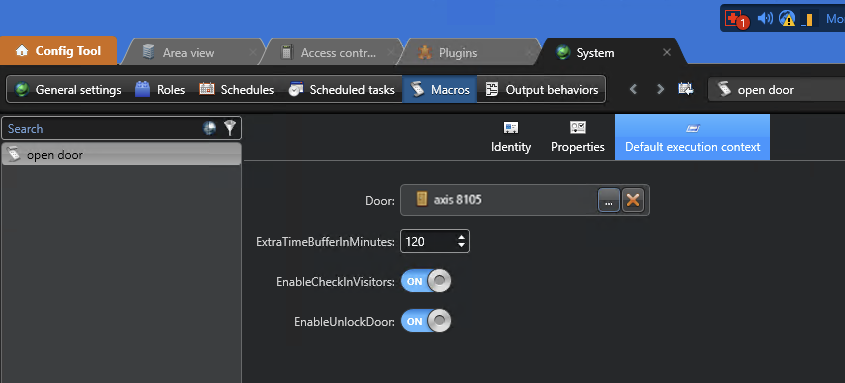Image resolution: width=845 pixels, height=383 pixels.
Task: Open the Config Tool home tab
Action: (x=58, y=51)
